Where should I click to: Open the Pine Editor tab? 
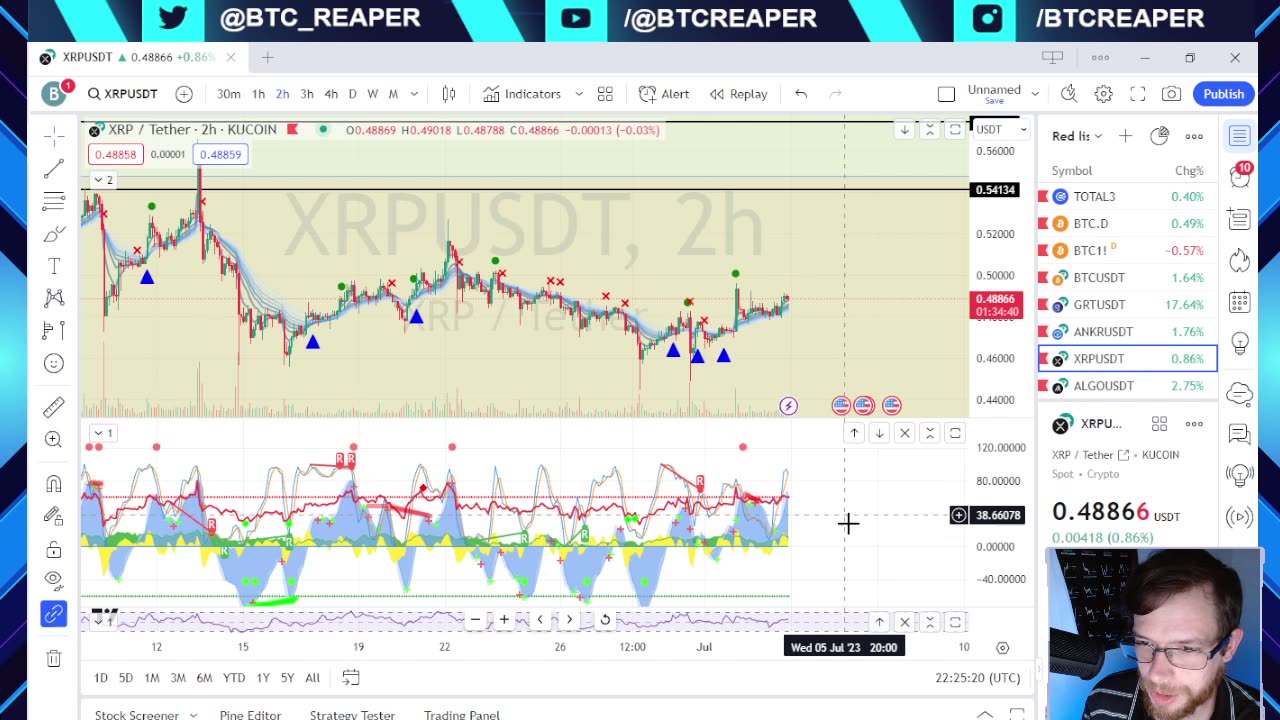(x=250, y=715)
